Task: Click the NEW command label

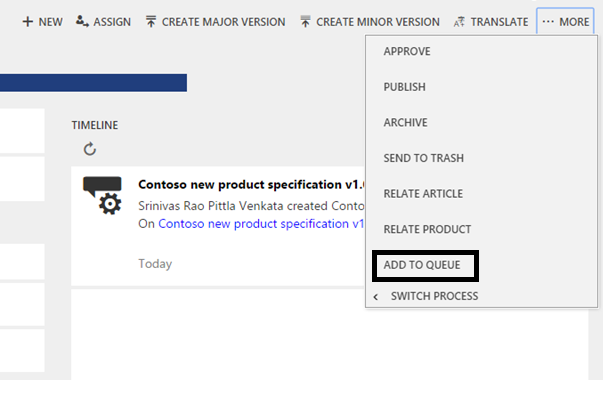Action: point(50,22)
